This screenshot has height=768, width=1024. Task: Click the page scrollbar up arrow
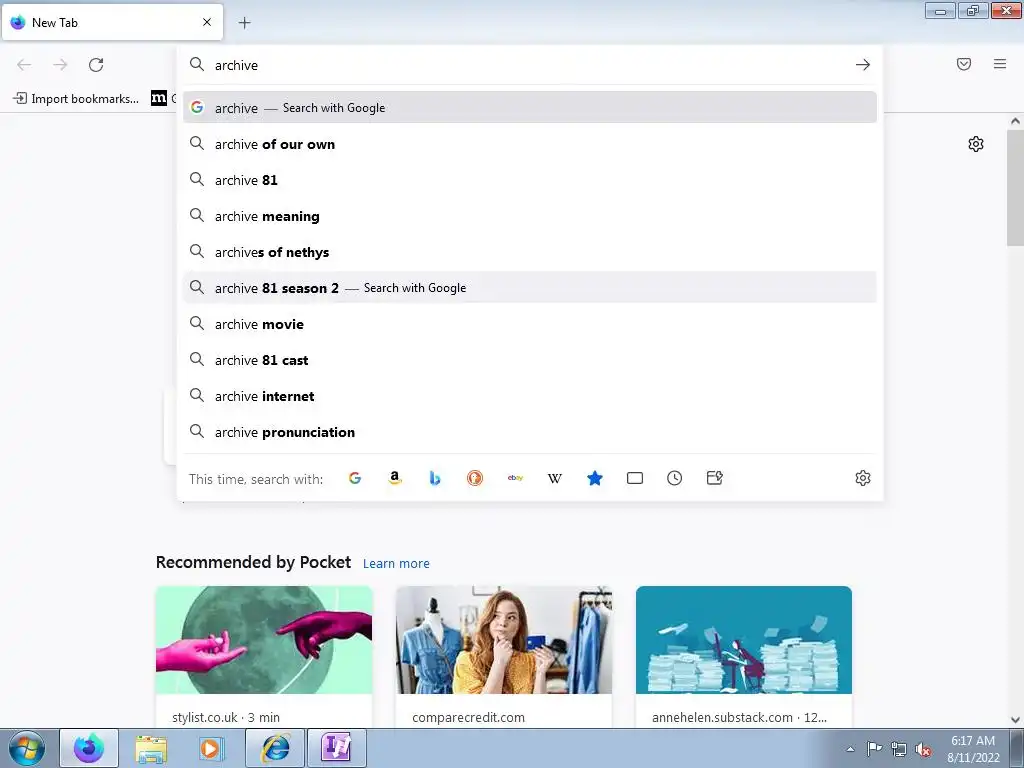(1015, 121)
